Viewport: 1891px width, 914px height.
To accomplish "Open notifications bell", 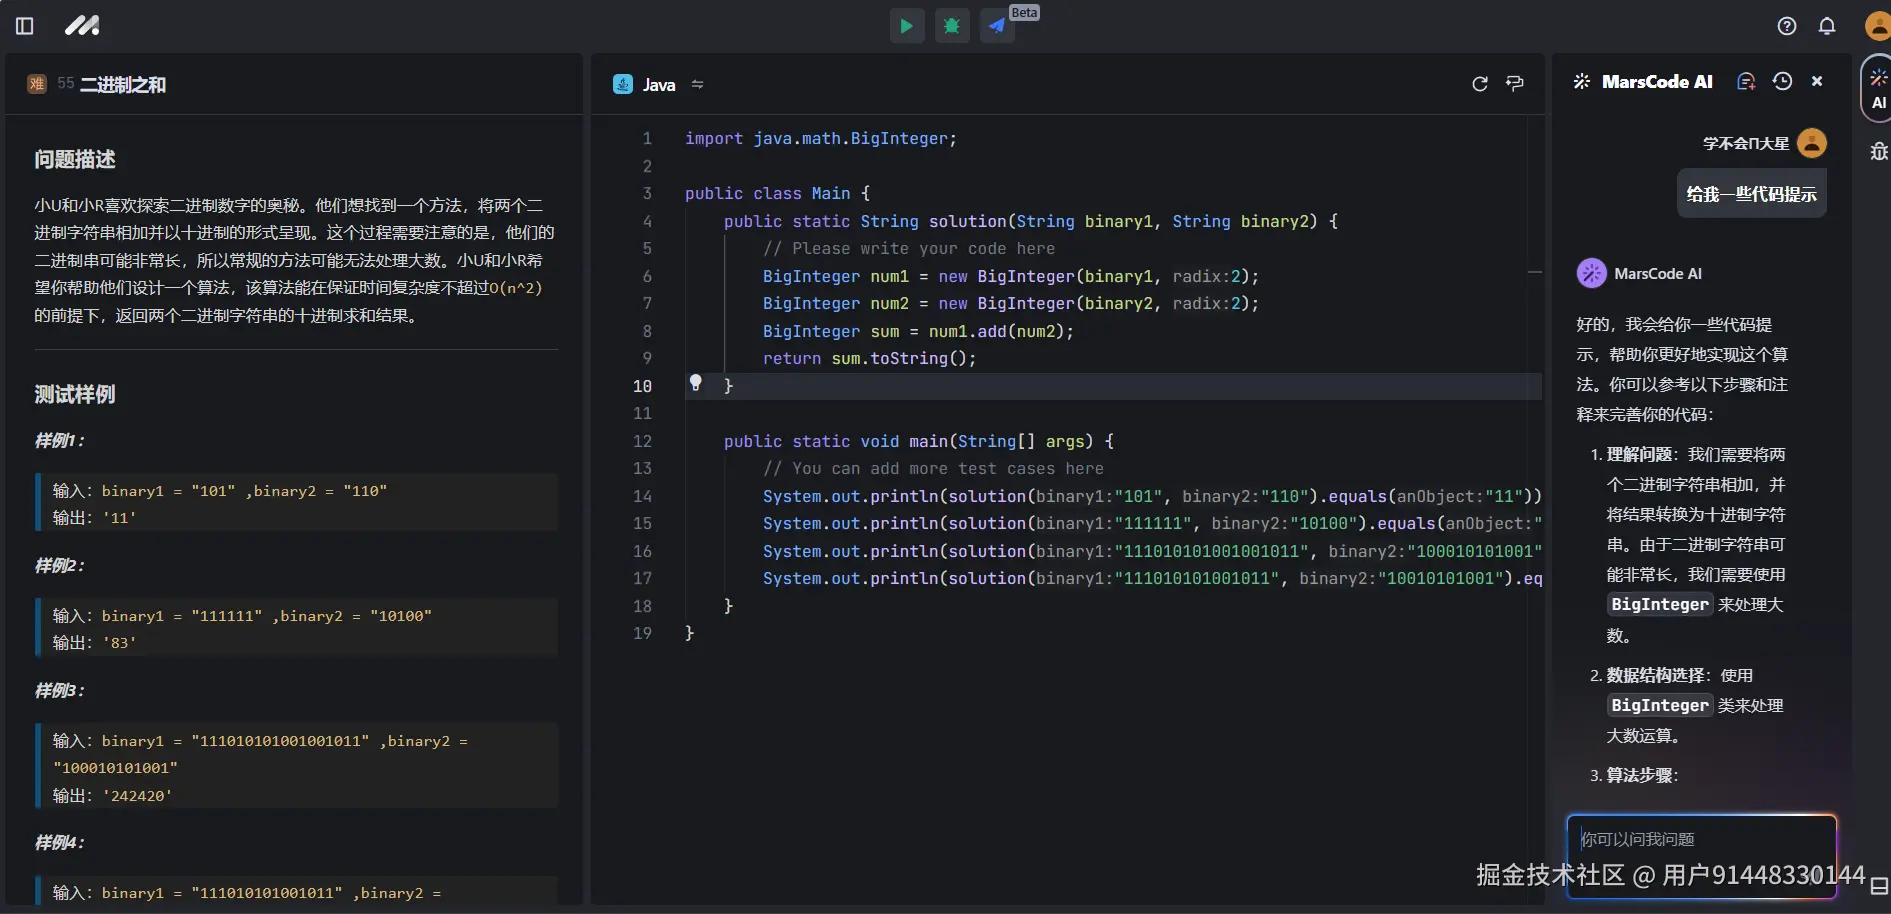I will coord(1827,26).
